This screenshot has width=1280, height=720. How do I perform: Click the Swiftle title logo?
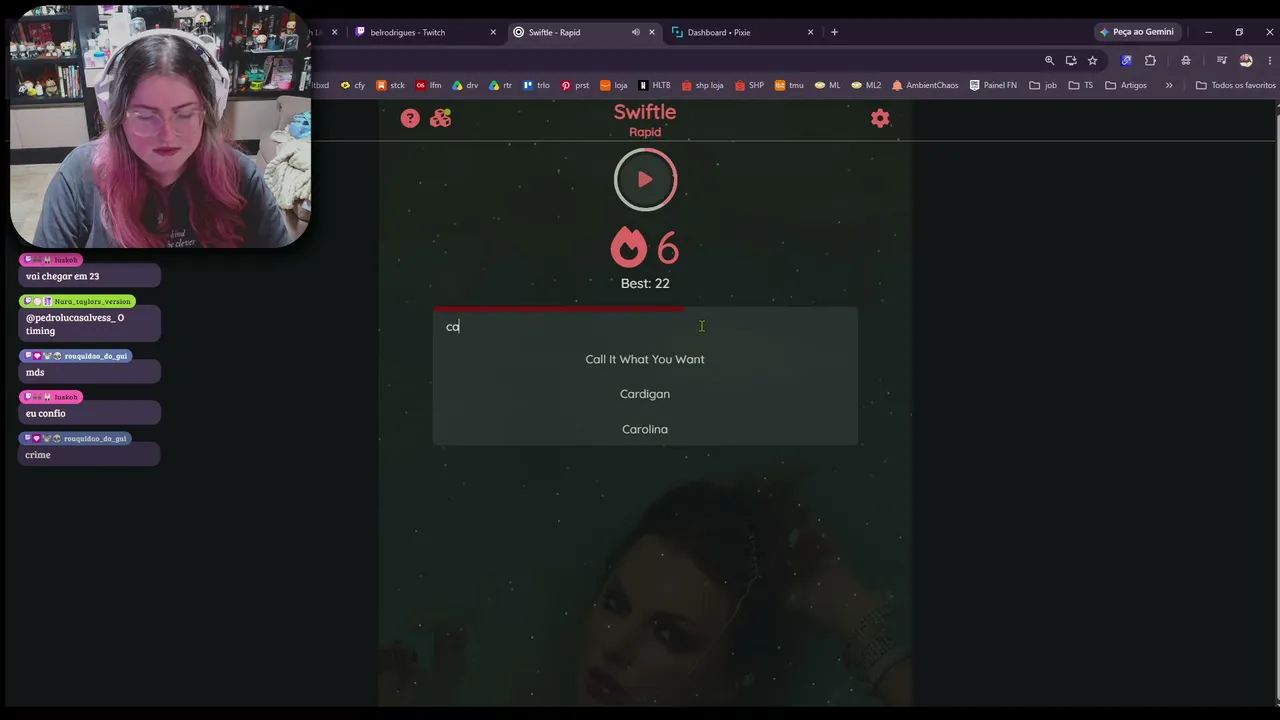pyautogui.click(x=645, y=112)
